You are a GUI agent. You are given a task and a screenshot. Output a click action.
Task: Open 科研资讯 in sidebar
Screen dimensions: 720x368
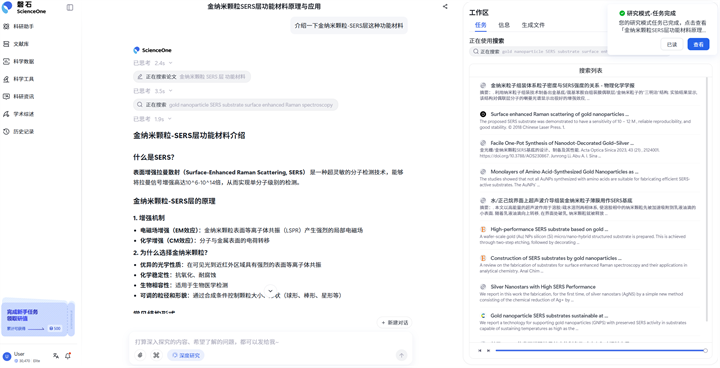(x=18, y=96)
